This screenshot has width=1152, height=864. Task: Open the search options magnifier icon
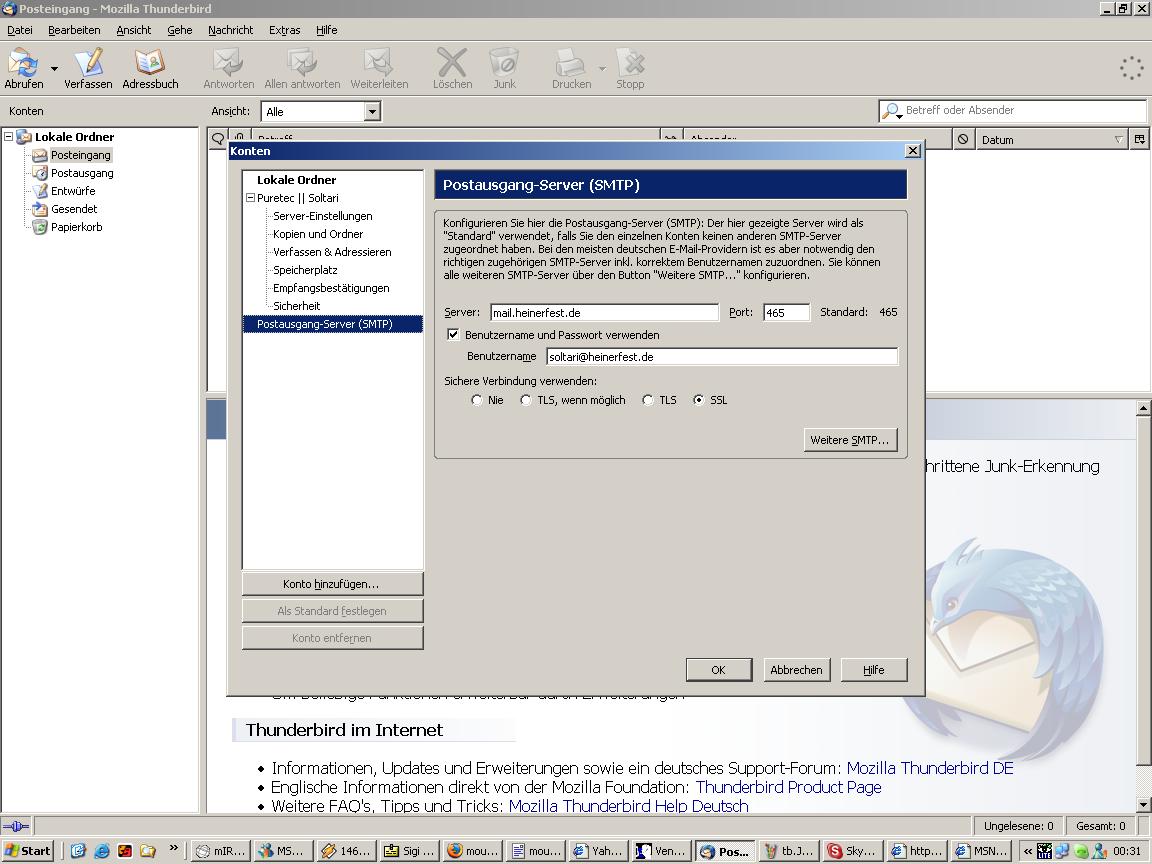(891, 111)
